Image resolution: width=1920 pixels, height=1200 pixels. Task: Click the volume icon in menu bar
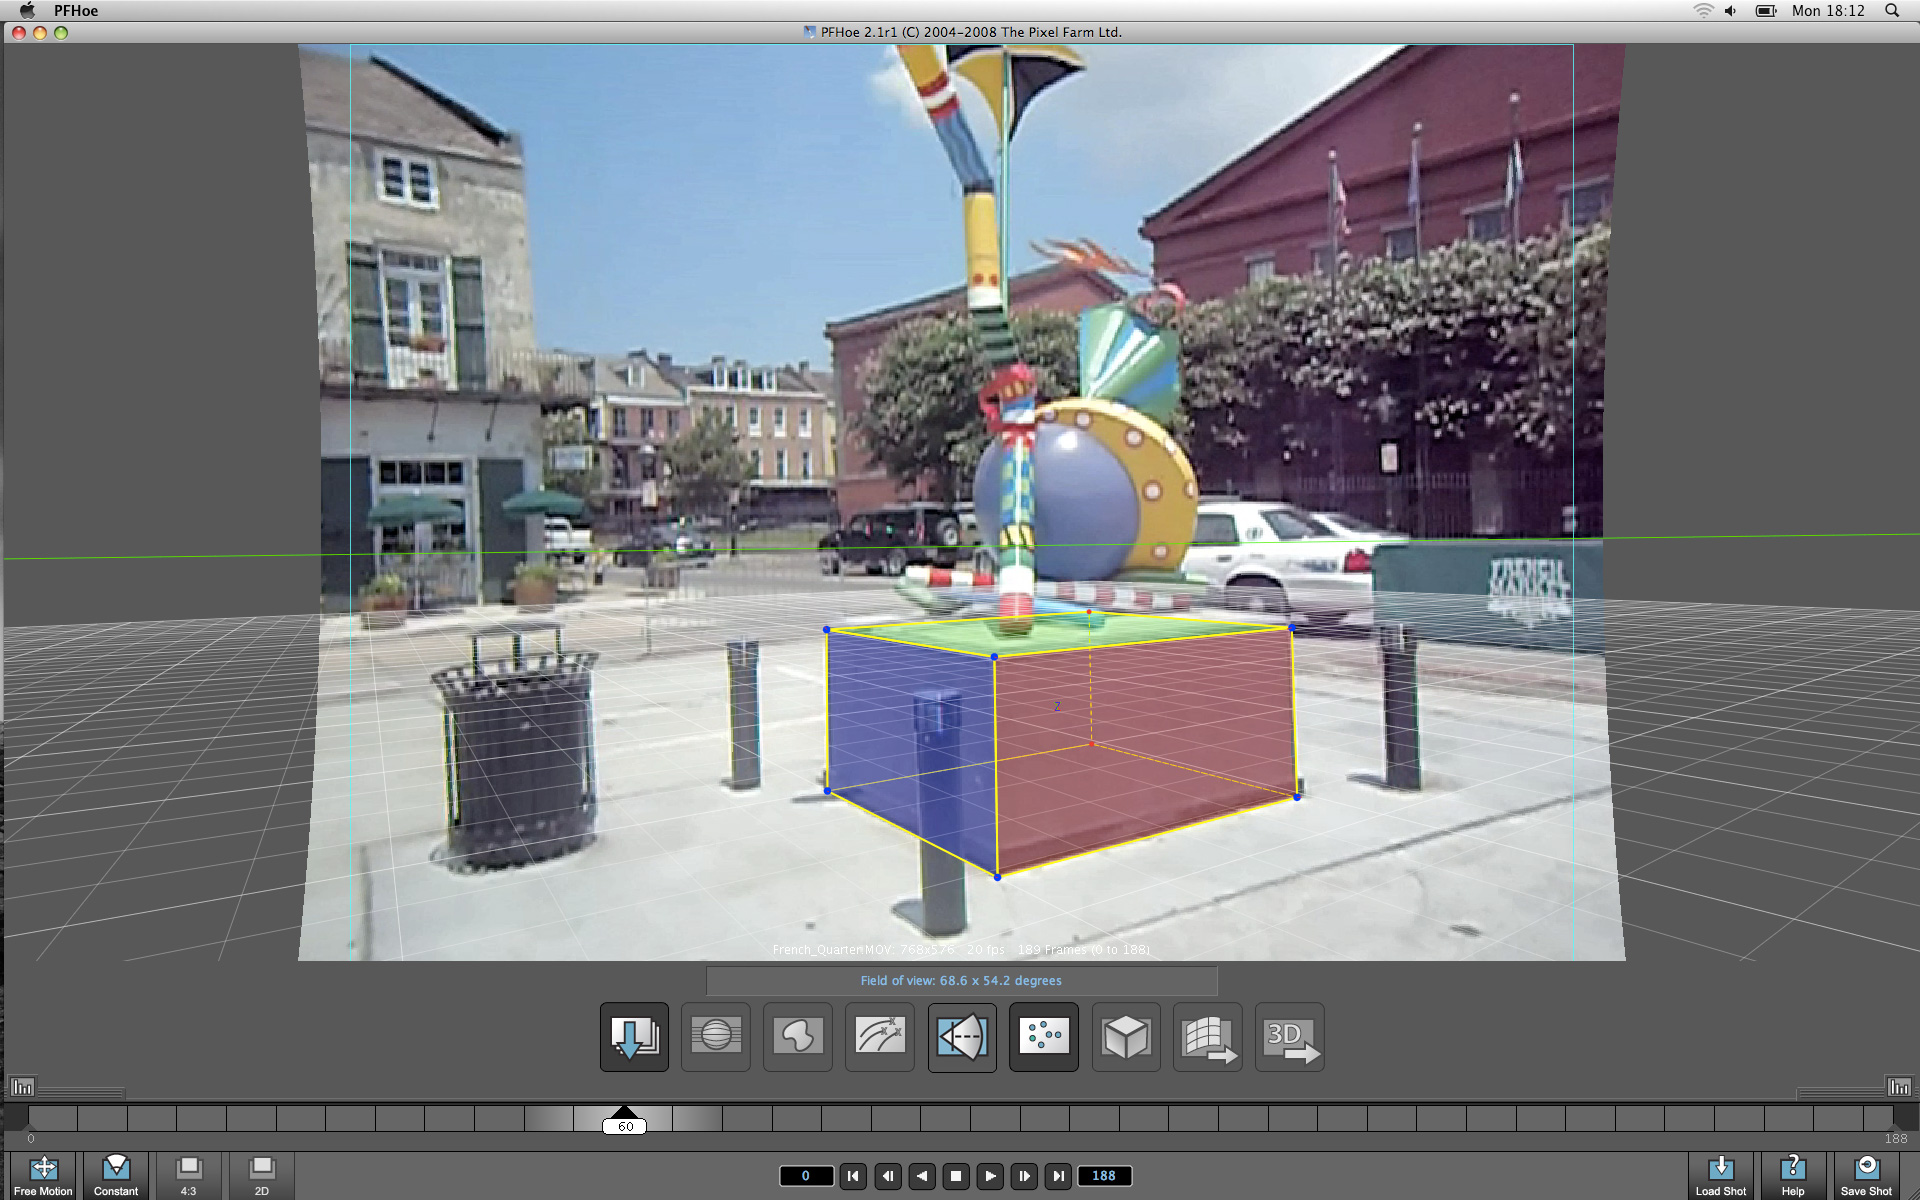coord(1731,11)
